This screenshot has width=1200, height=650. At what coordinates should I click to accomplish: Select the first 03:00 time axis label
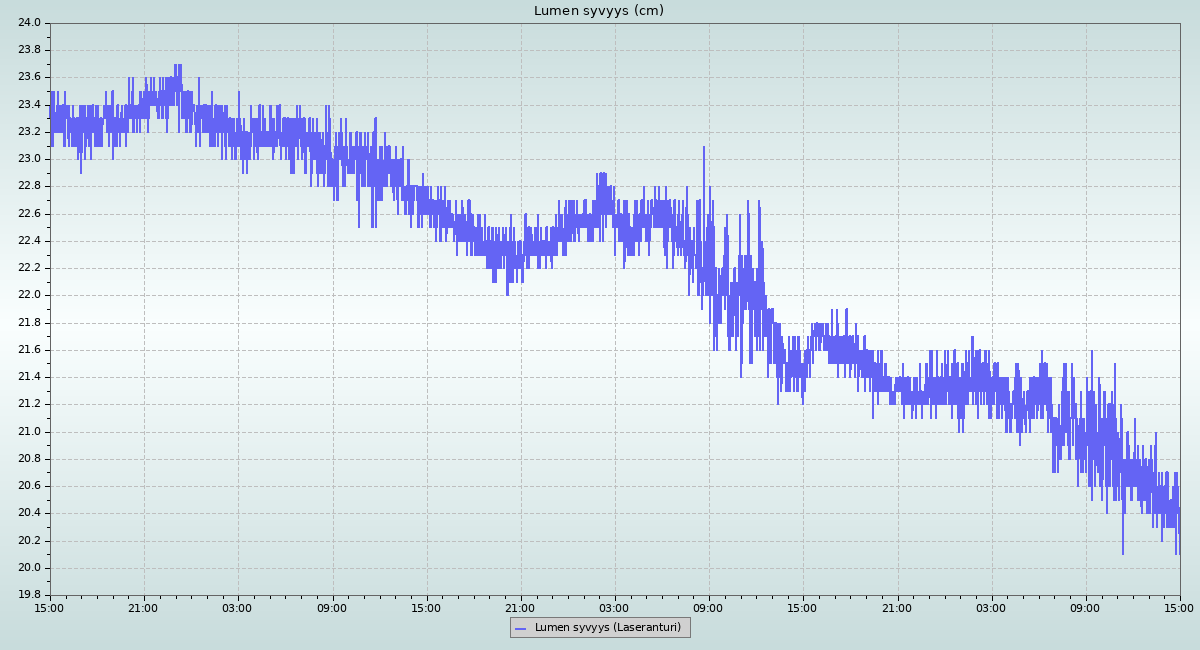(238, 608)
